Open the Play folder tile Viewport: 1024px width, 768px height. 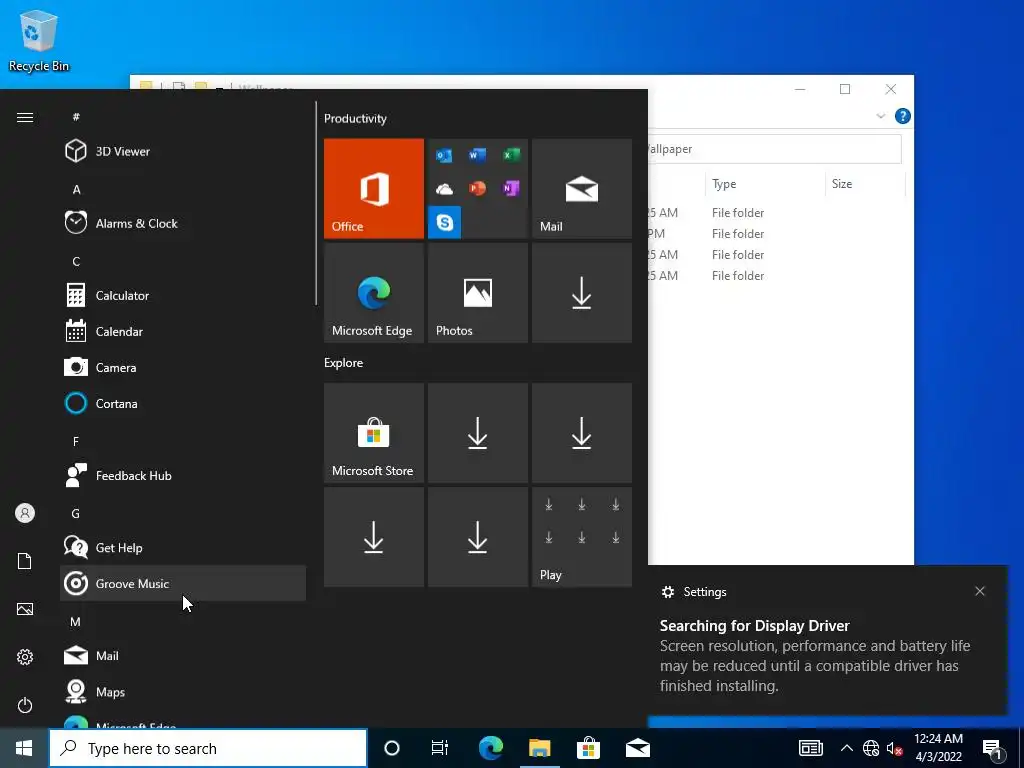tap(582, 537)
